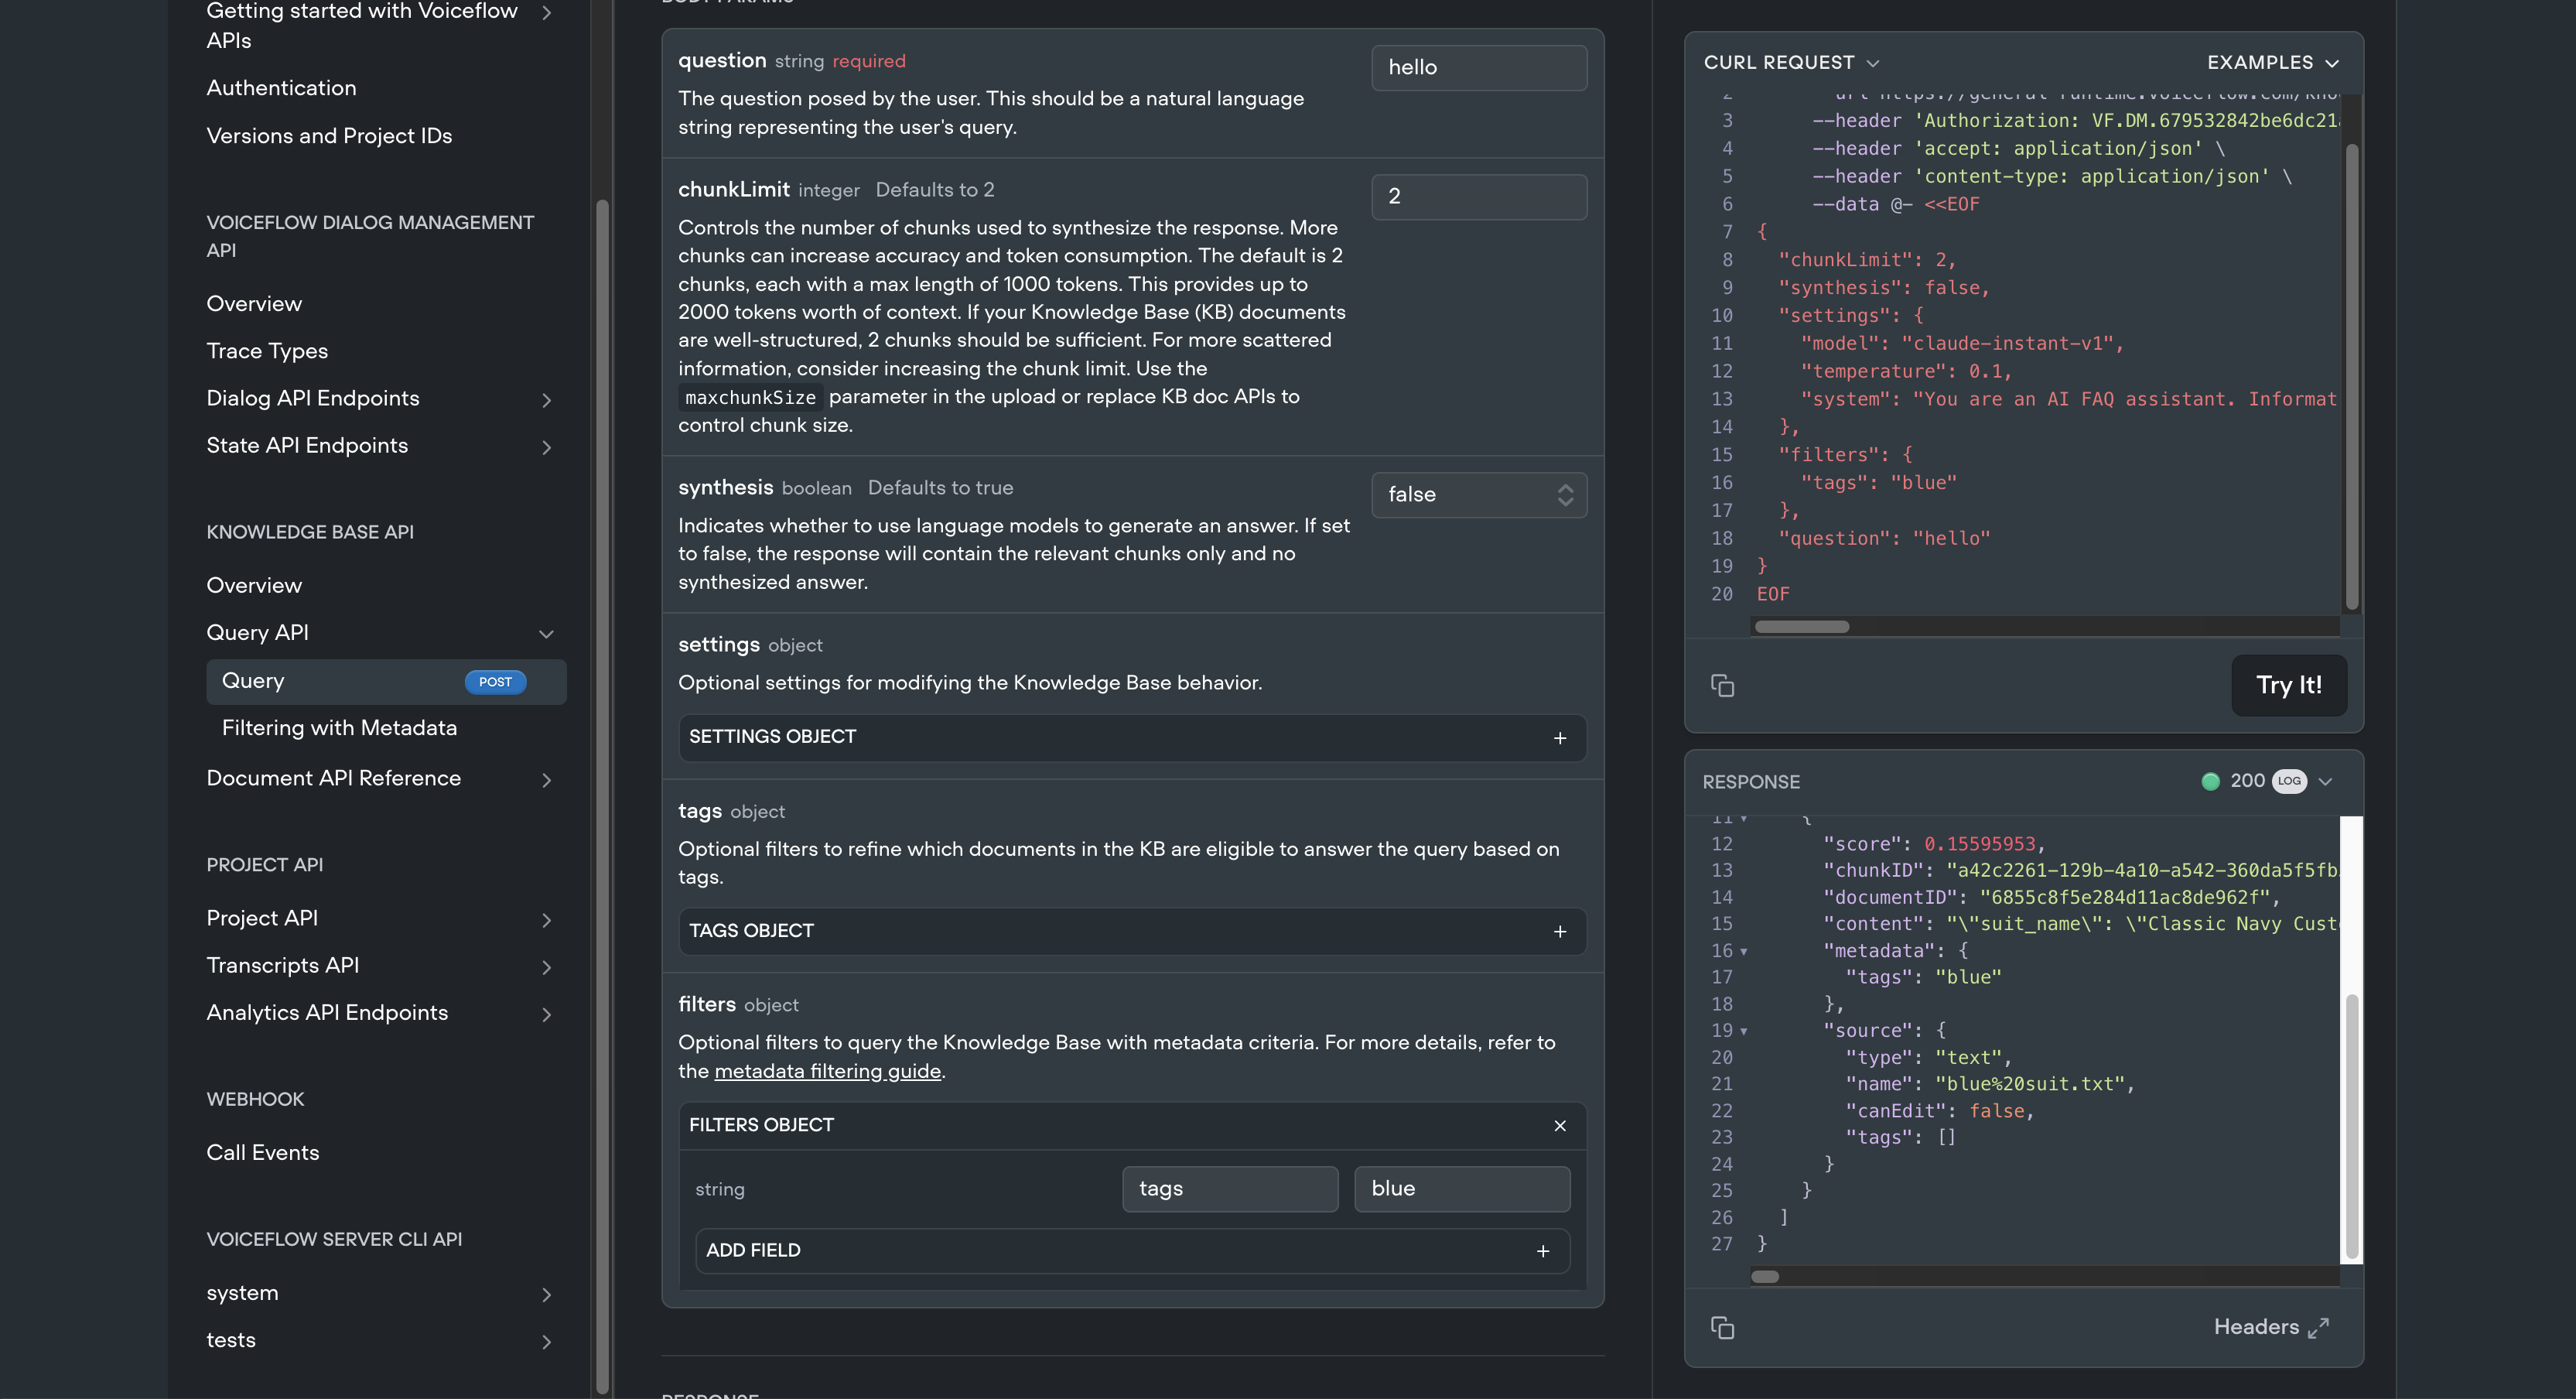Expand Getting started with Voiceflow APIs

coord(546,12)
